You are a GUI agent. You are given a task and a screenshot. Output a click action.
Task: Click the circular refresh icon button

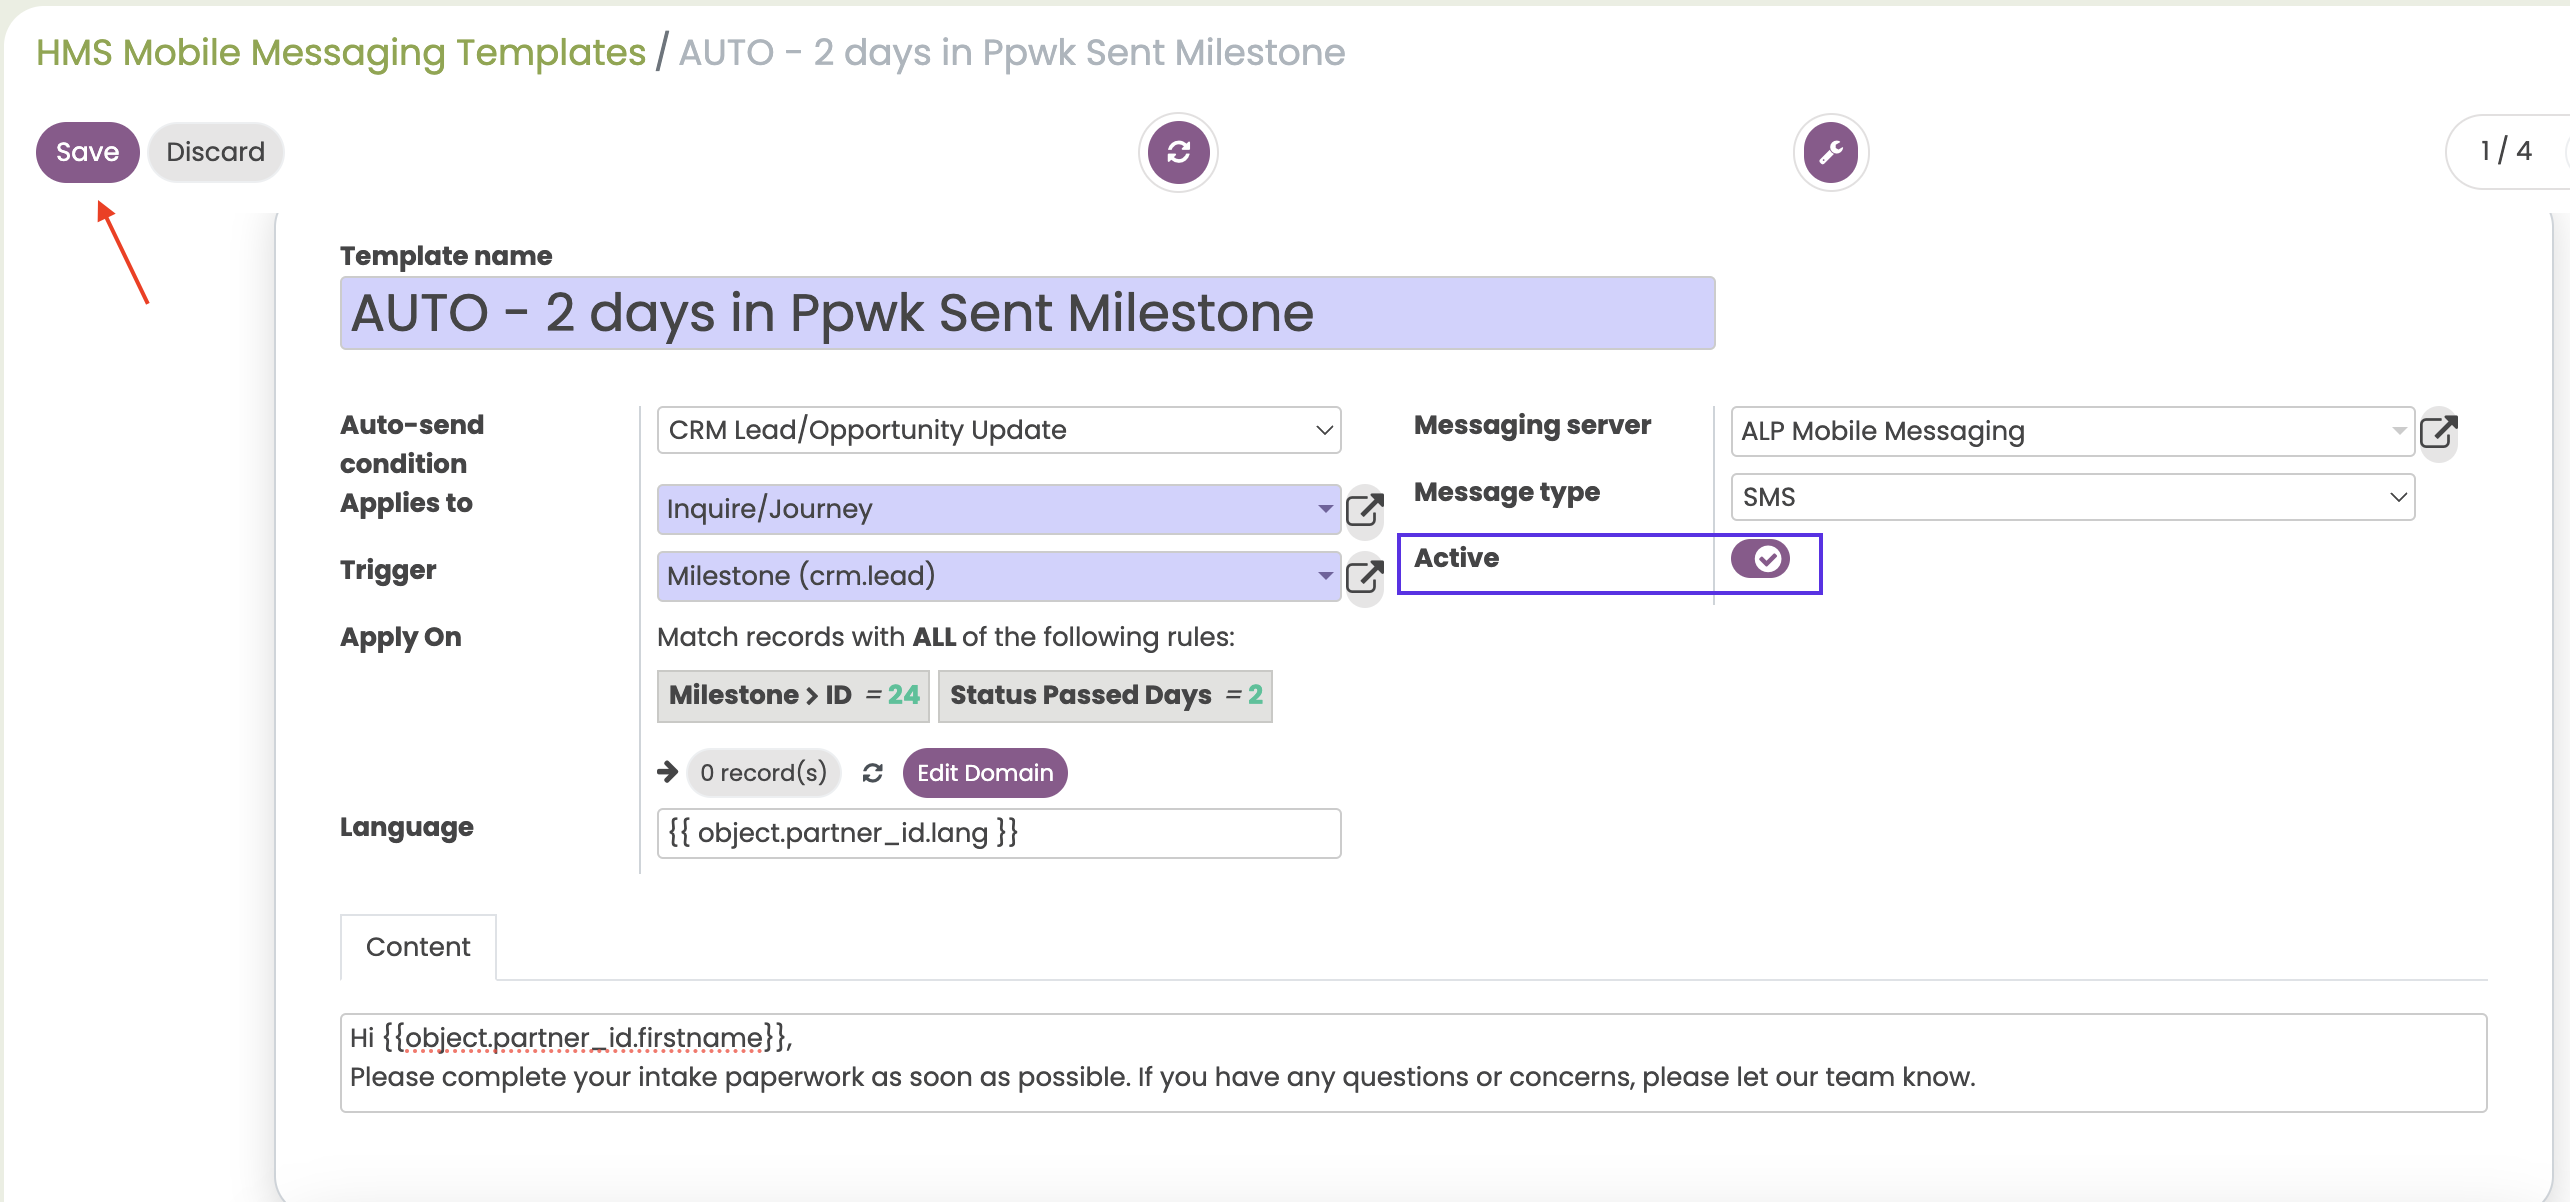pos(1178,152)
